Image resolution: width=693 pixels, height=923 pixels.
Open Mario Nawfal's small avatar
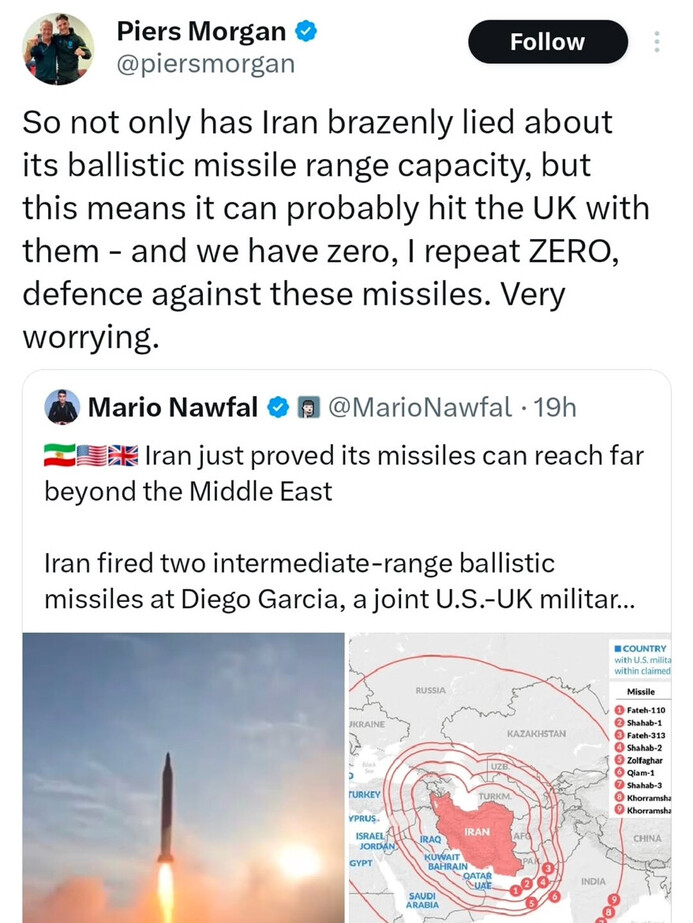[62, 407]
